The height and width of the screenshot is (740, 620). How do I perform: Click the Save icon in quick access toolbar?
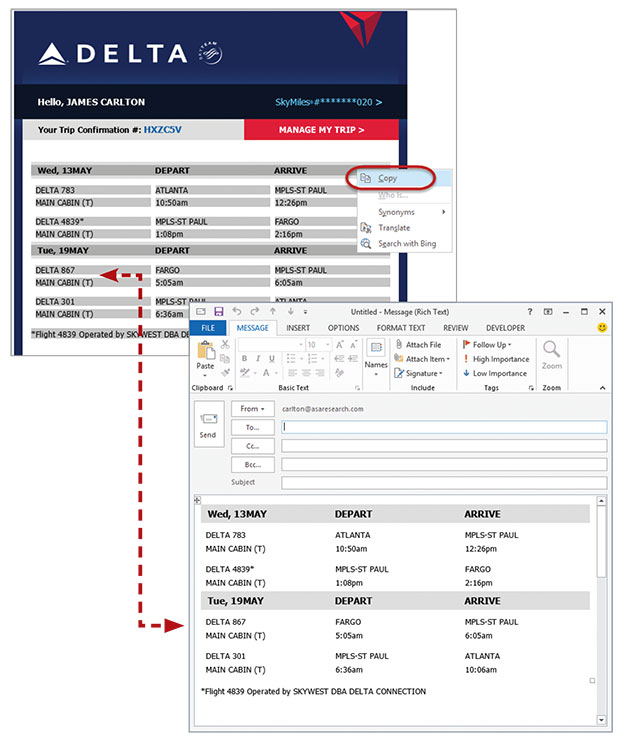219,312
